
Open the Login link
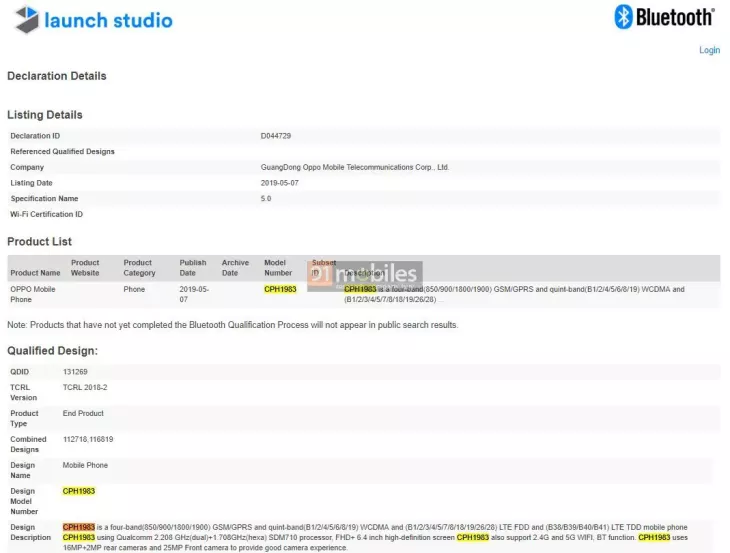(x=709, y=50)
